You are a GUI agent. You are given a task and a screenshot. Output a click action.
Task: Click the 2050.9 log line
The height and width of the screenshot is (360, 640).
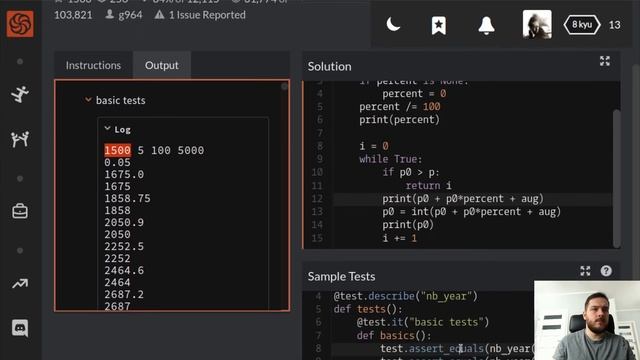click(x=124, y=222)
